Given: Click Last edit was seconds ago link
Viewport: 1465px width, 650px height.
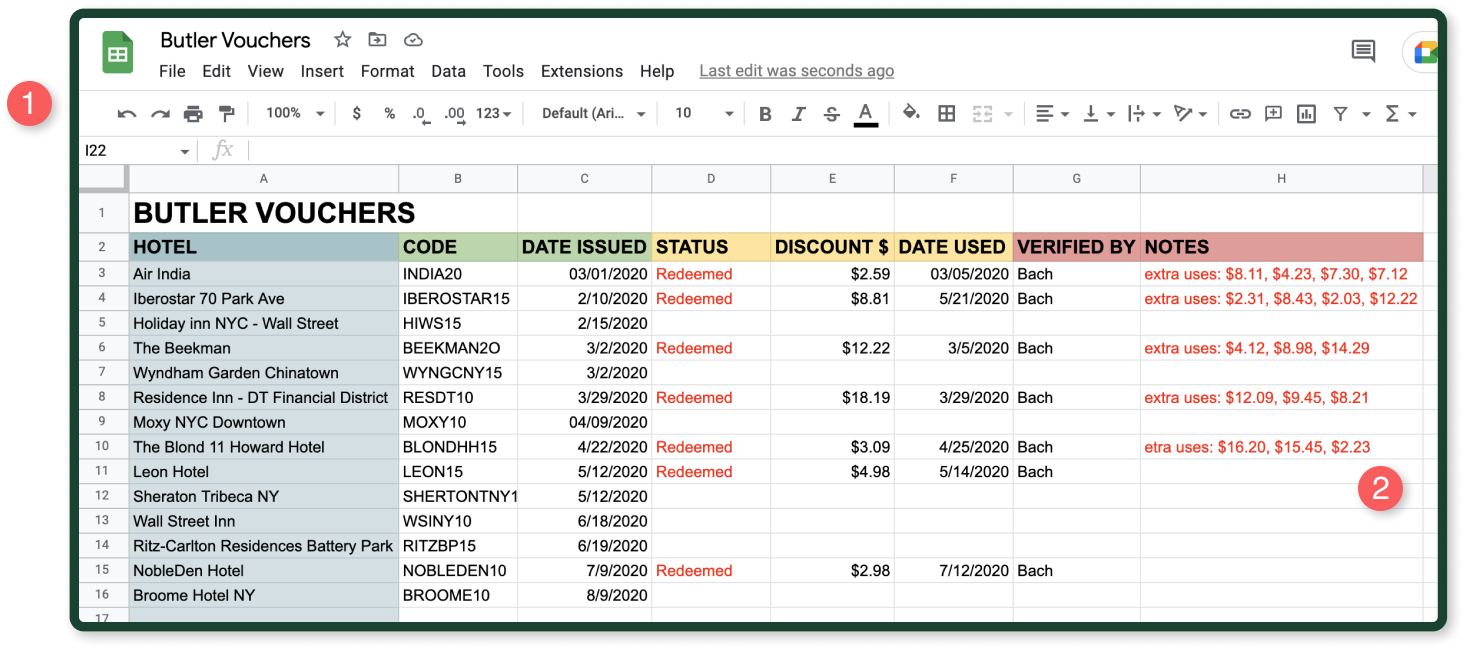Looking at the screenshot, I should [x=796, y=71].
